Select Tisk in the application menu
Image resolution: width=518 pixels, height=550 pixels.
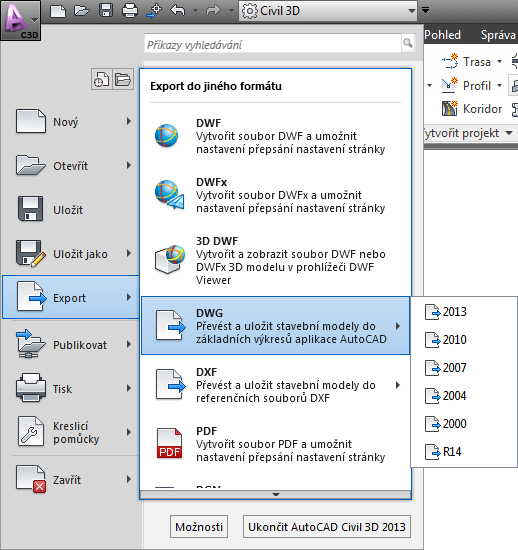pos(71,388)
